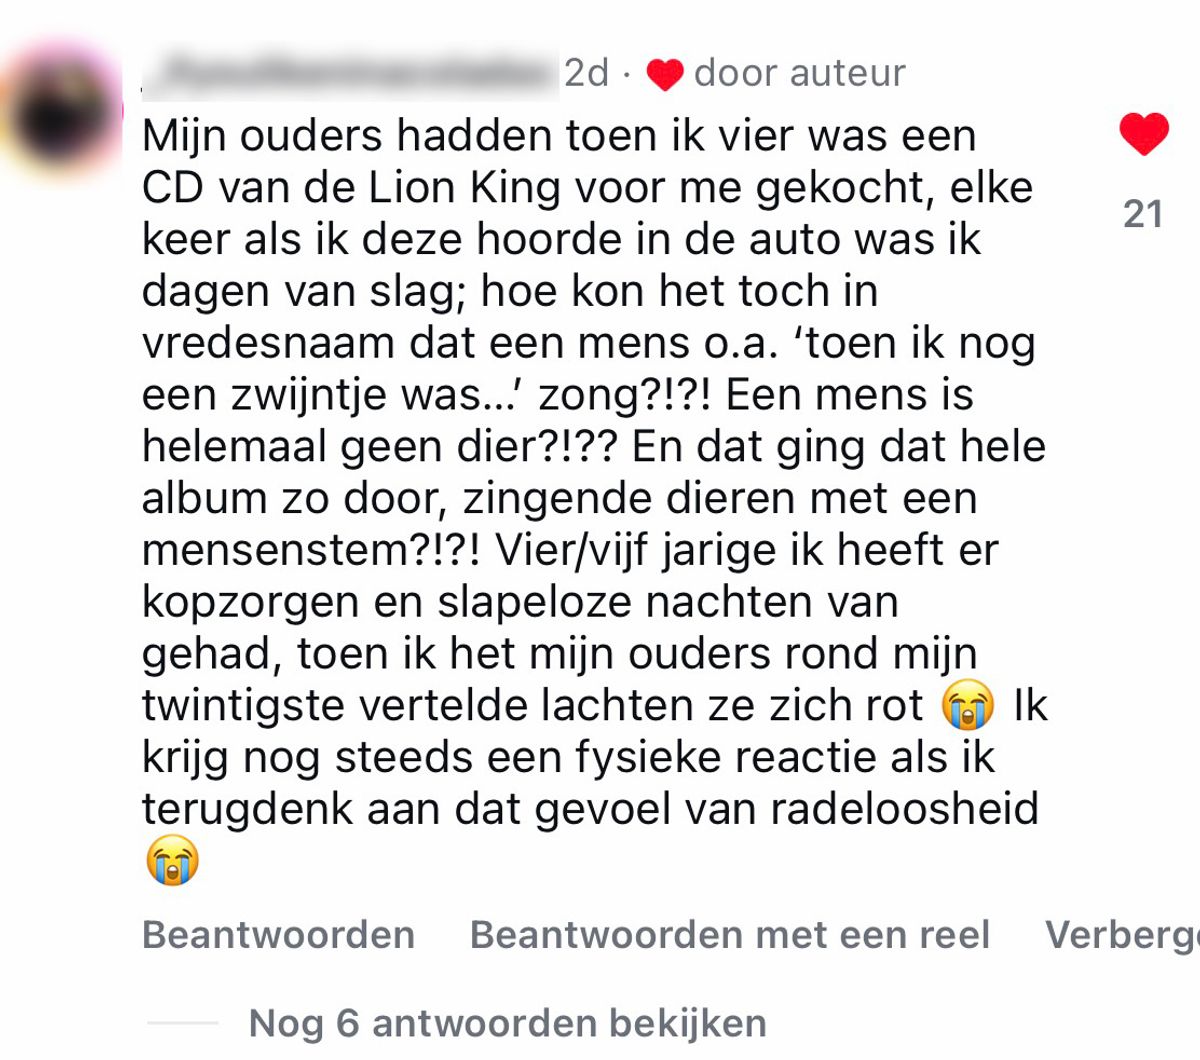
Task: Hide comment using Verbergen
Action: click(1122, 935)
